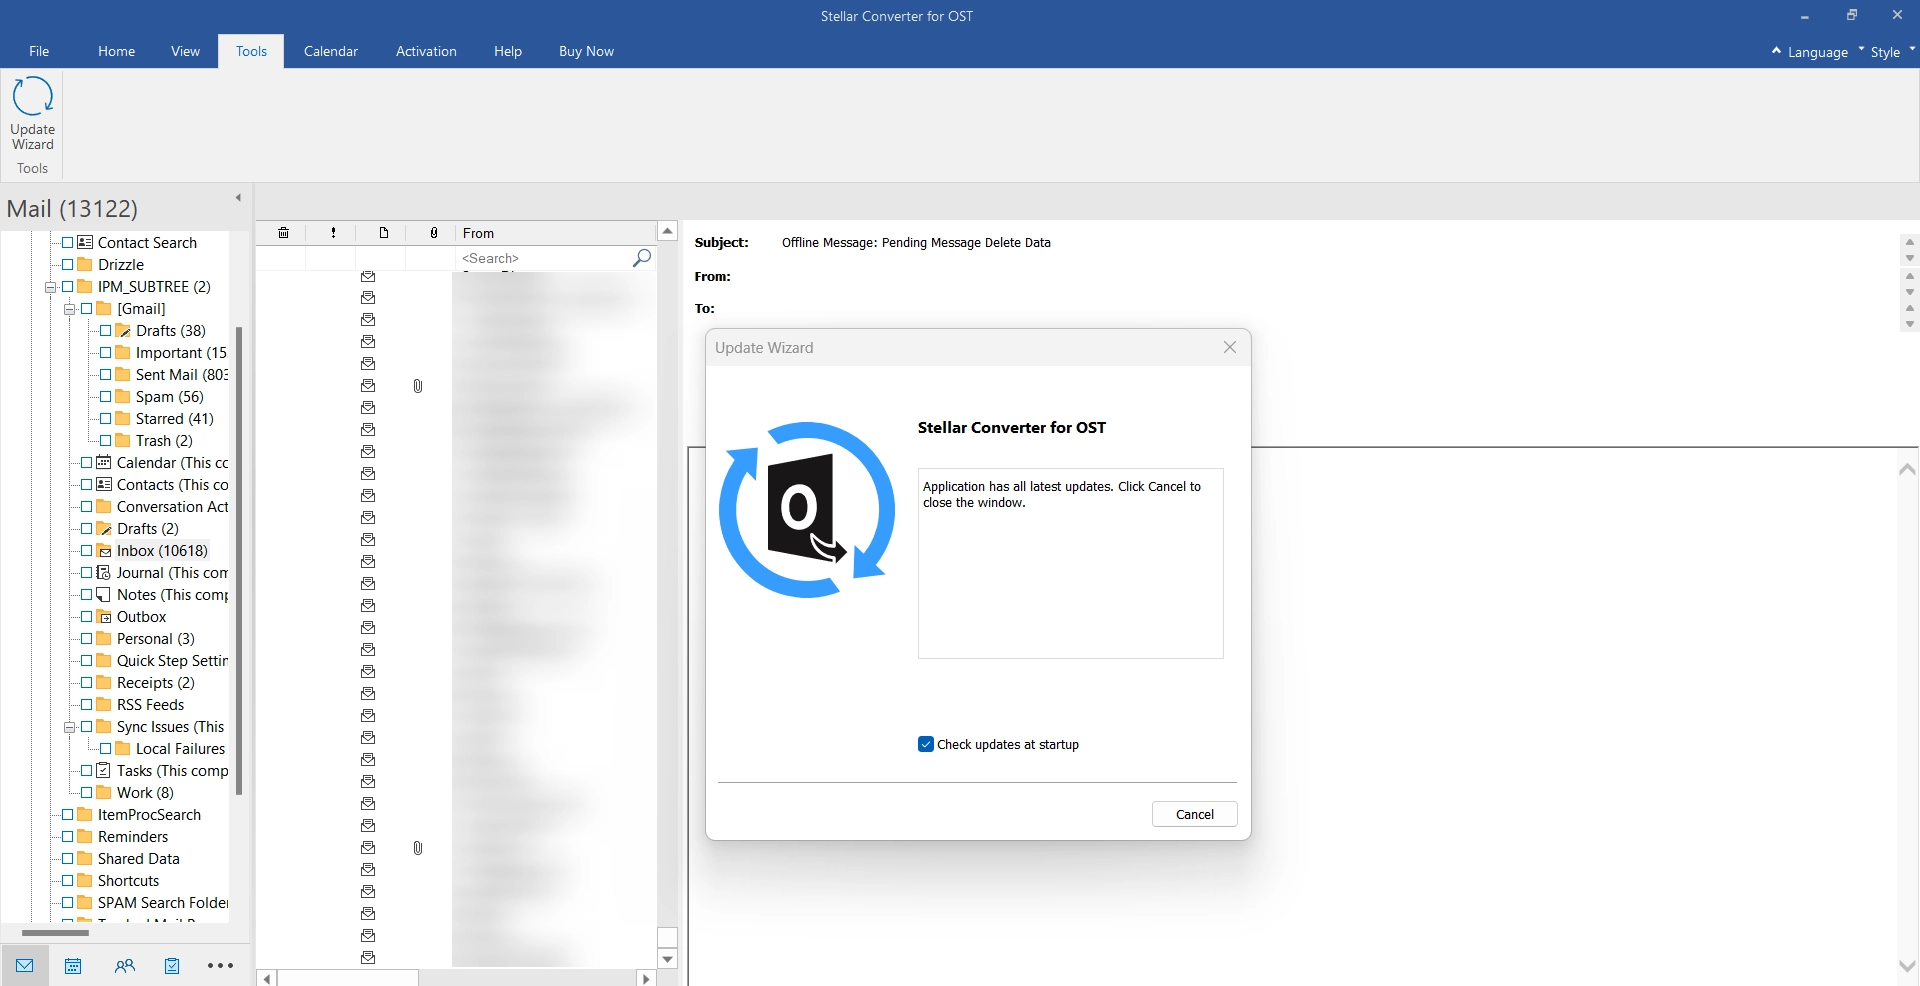Viewport: 1920px width, 986px height.
Task: Click the Tasks folder icon in tree
Action: click(104, 771)
